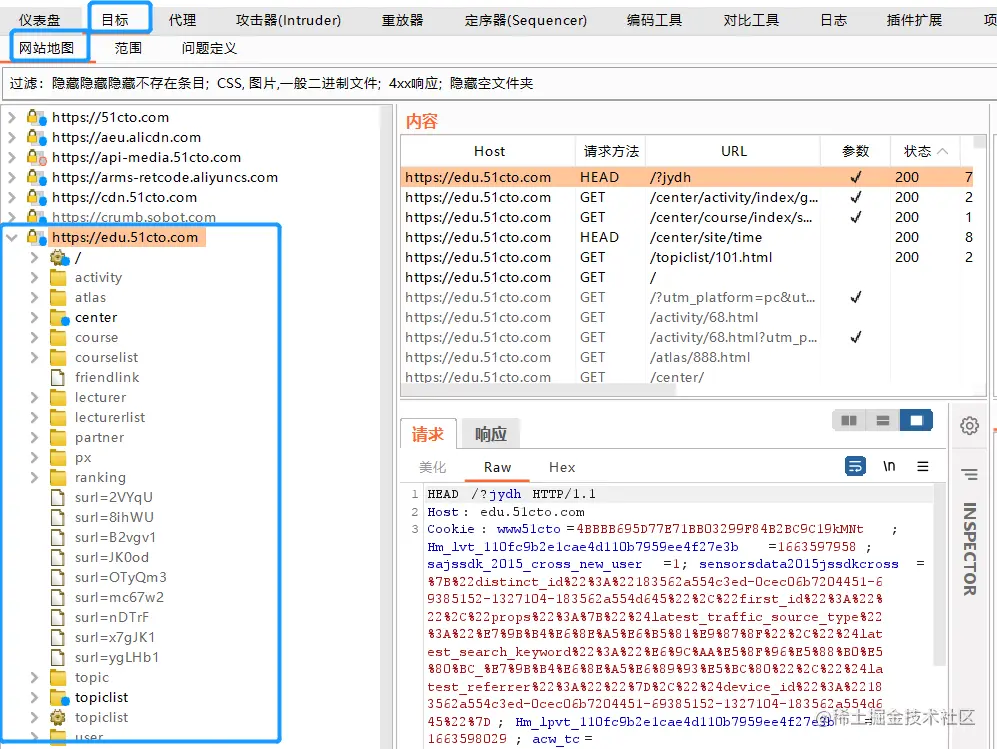997x749 pixels.
Task: Expand the courselist folder
Action: [34, 357]
